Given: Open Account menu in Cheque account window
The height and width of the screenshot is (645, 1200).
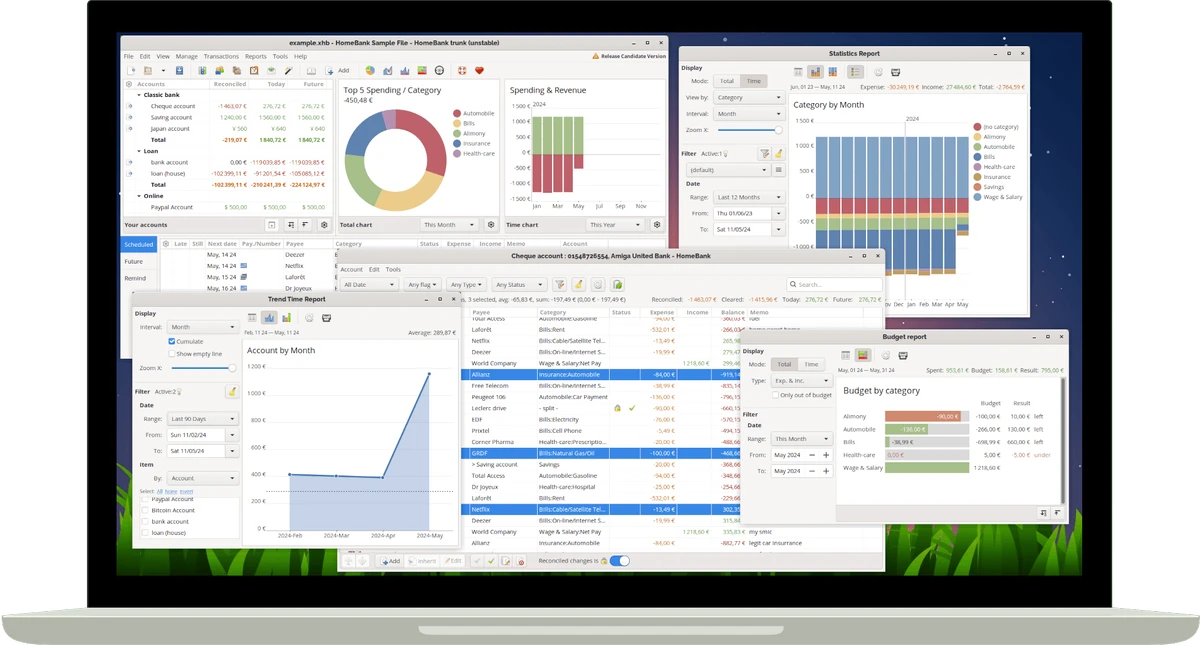Looking at the screenshot, I should (352, 269).
